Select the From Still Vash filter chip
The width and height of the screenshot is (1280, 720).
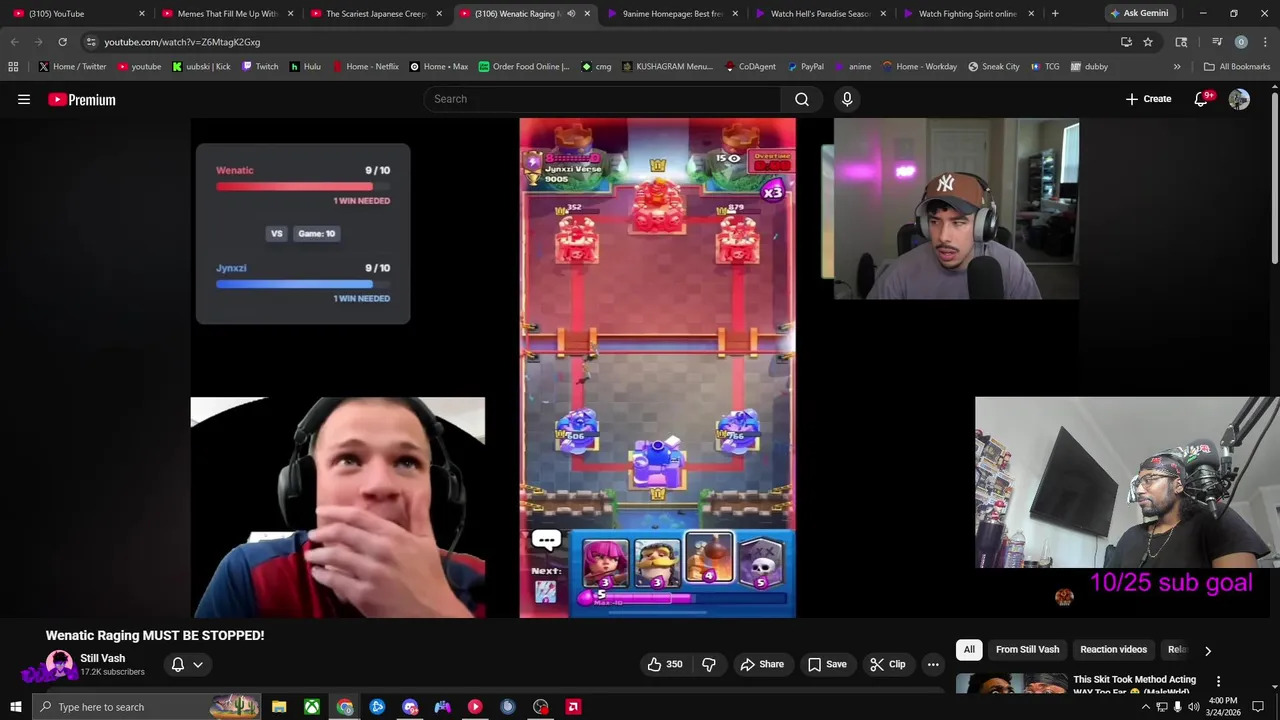(x=1027, y=650)
